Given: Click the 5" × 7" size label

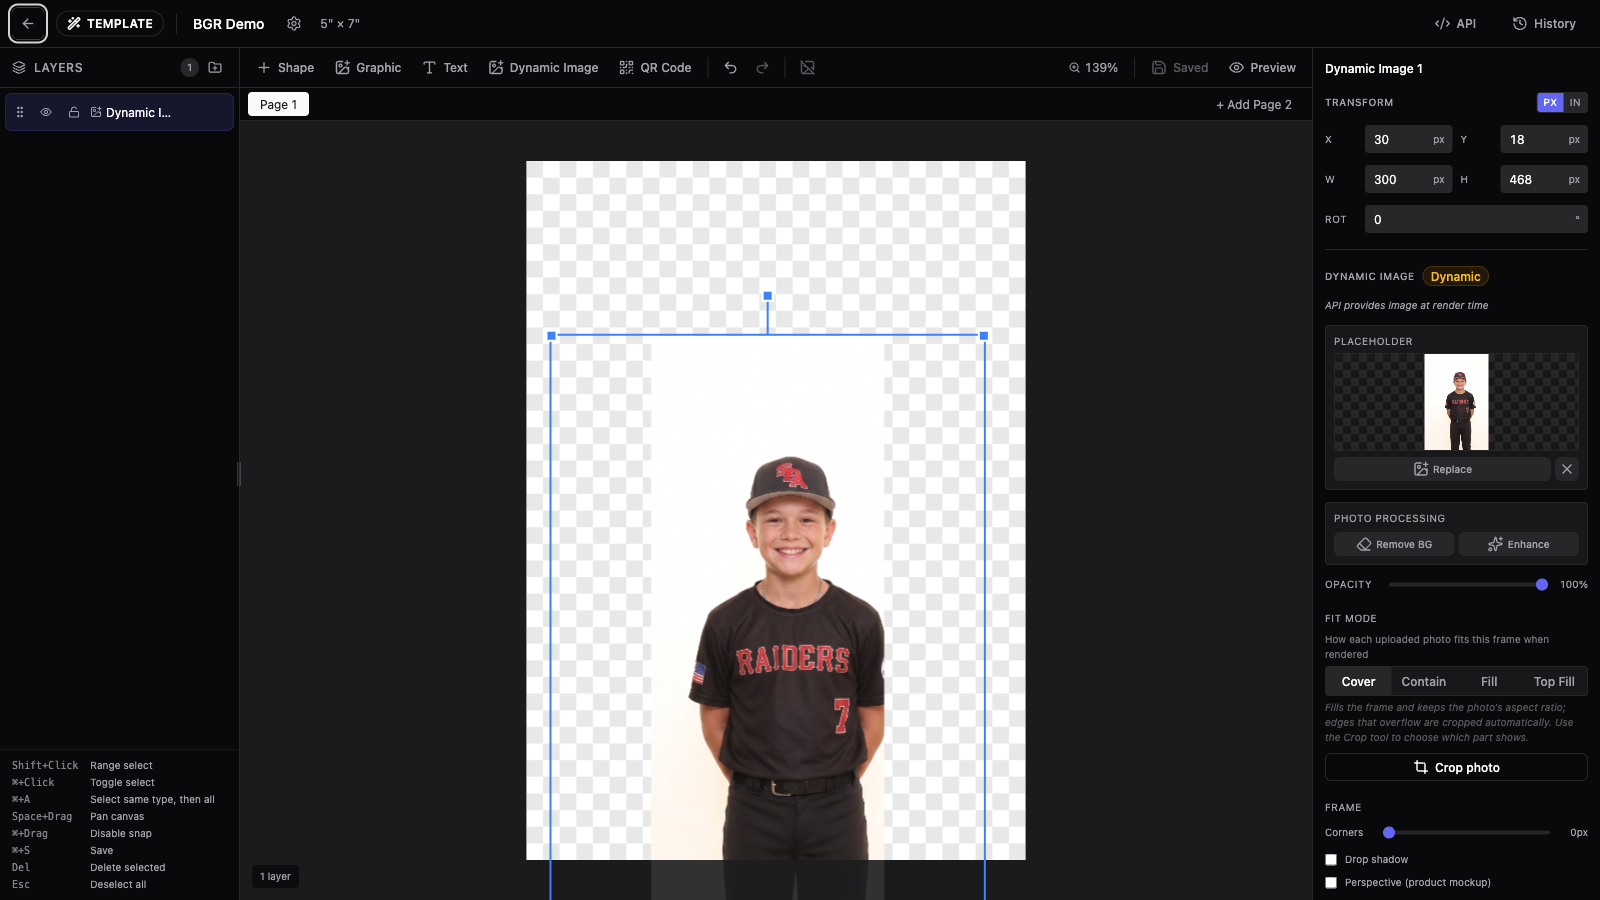Looking at the screenshot, I should tap(340, 24).
